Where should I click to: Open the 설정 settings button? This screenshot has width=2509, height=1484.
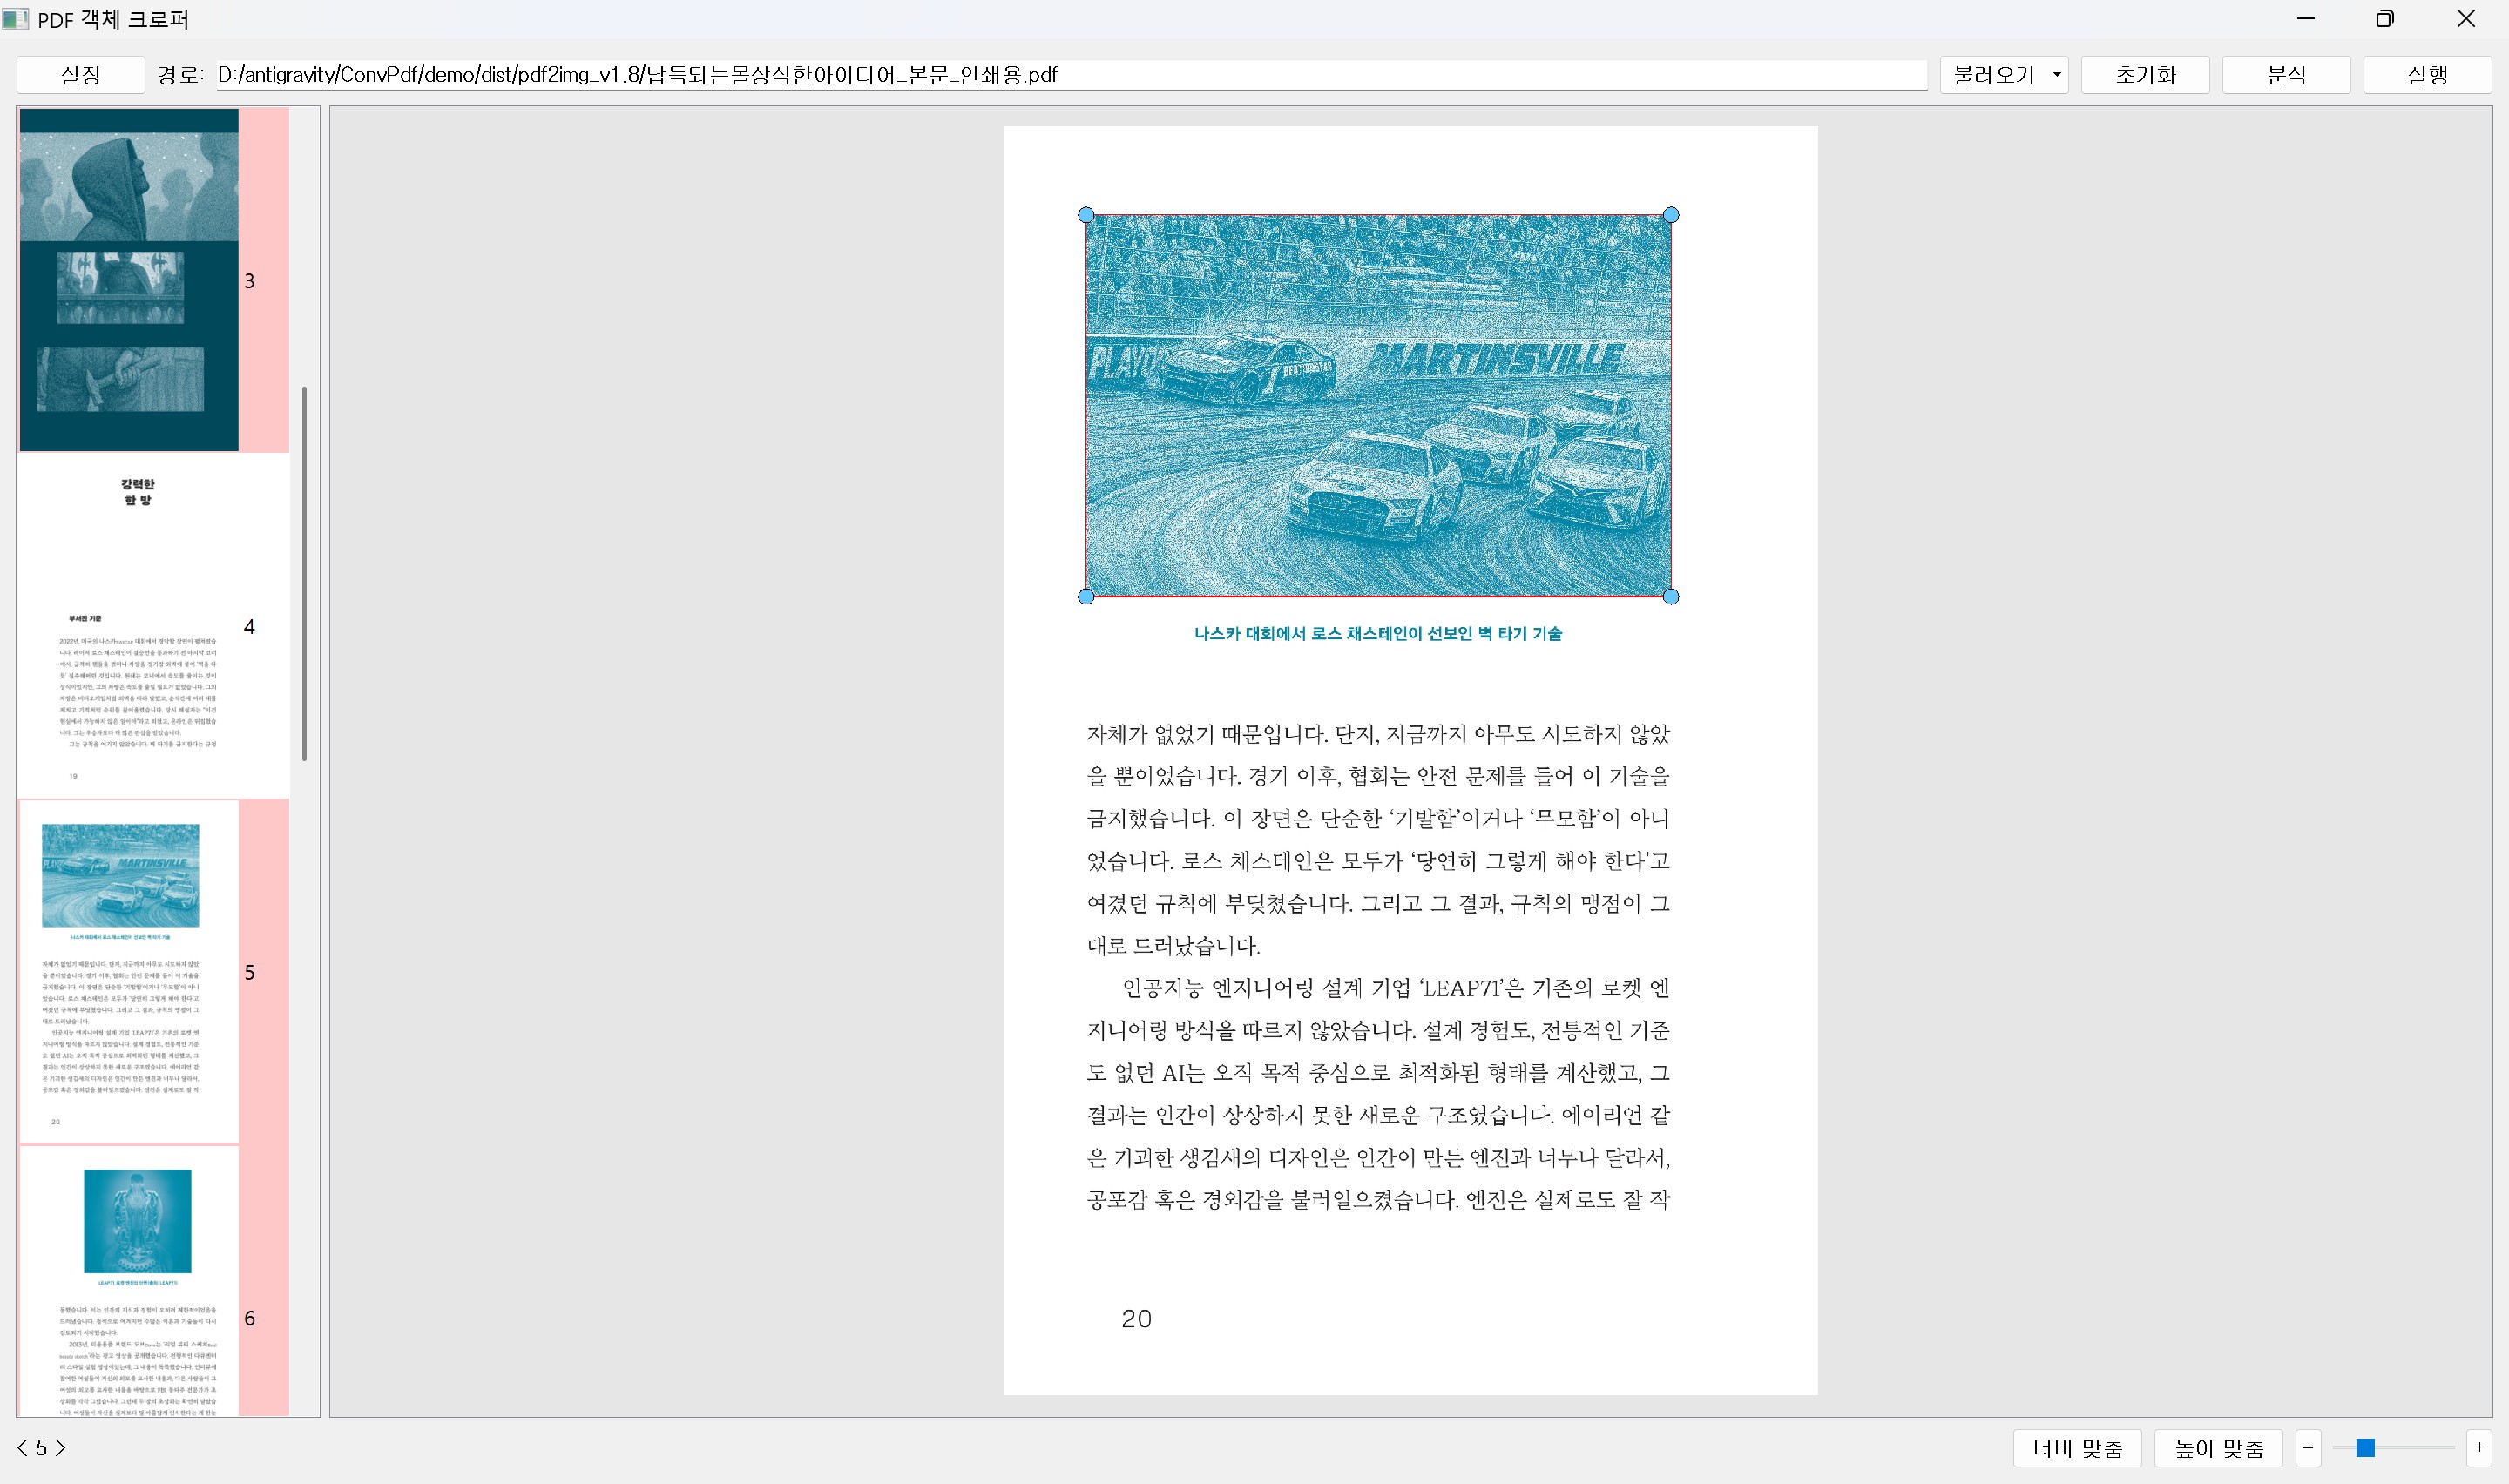[x=80, y=75]
